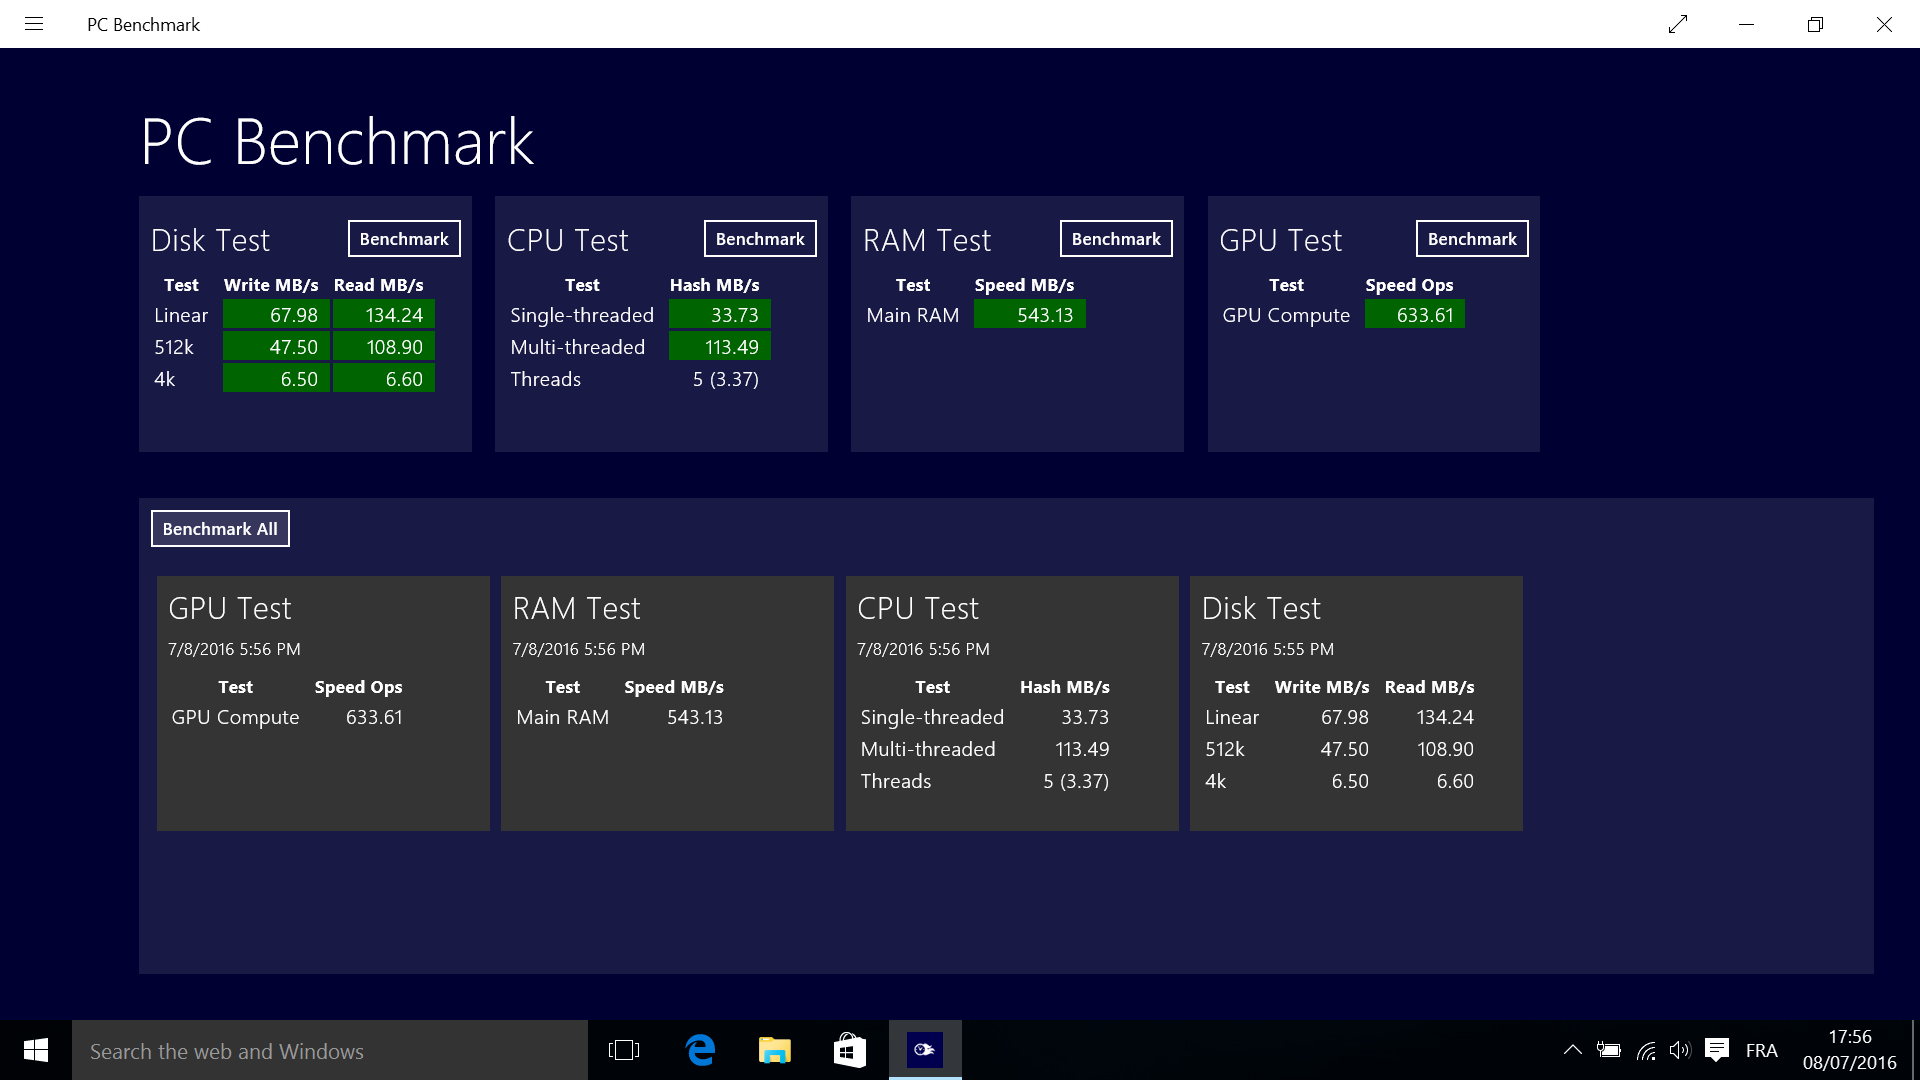Open the clock showing 17:56
The width and height of the screenshot is (1920, 1080).
[x=1850, y=1050]
